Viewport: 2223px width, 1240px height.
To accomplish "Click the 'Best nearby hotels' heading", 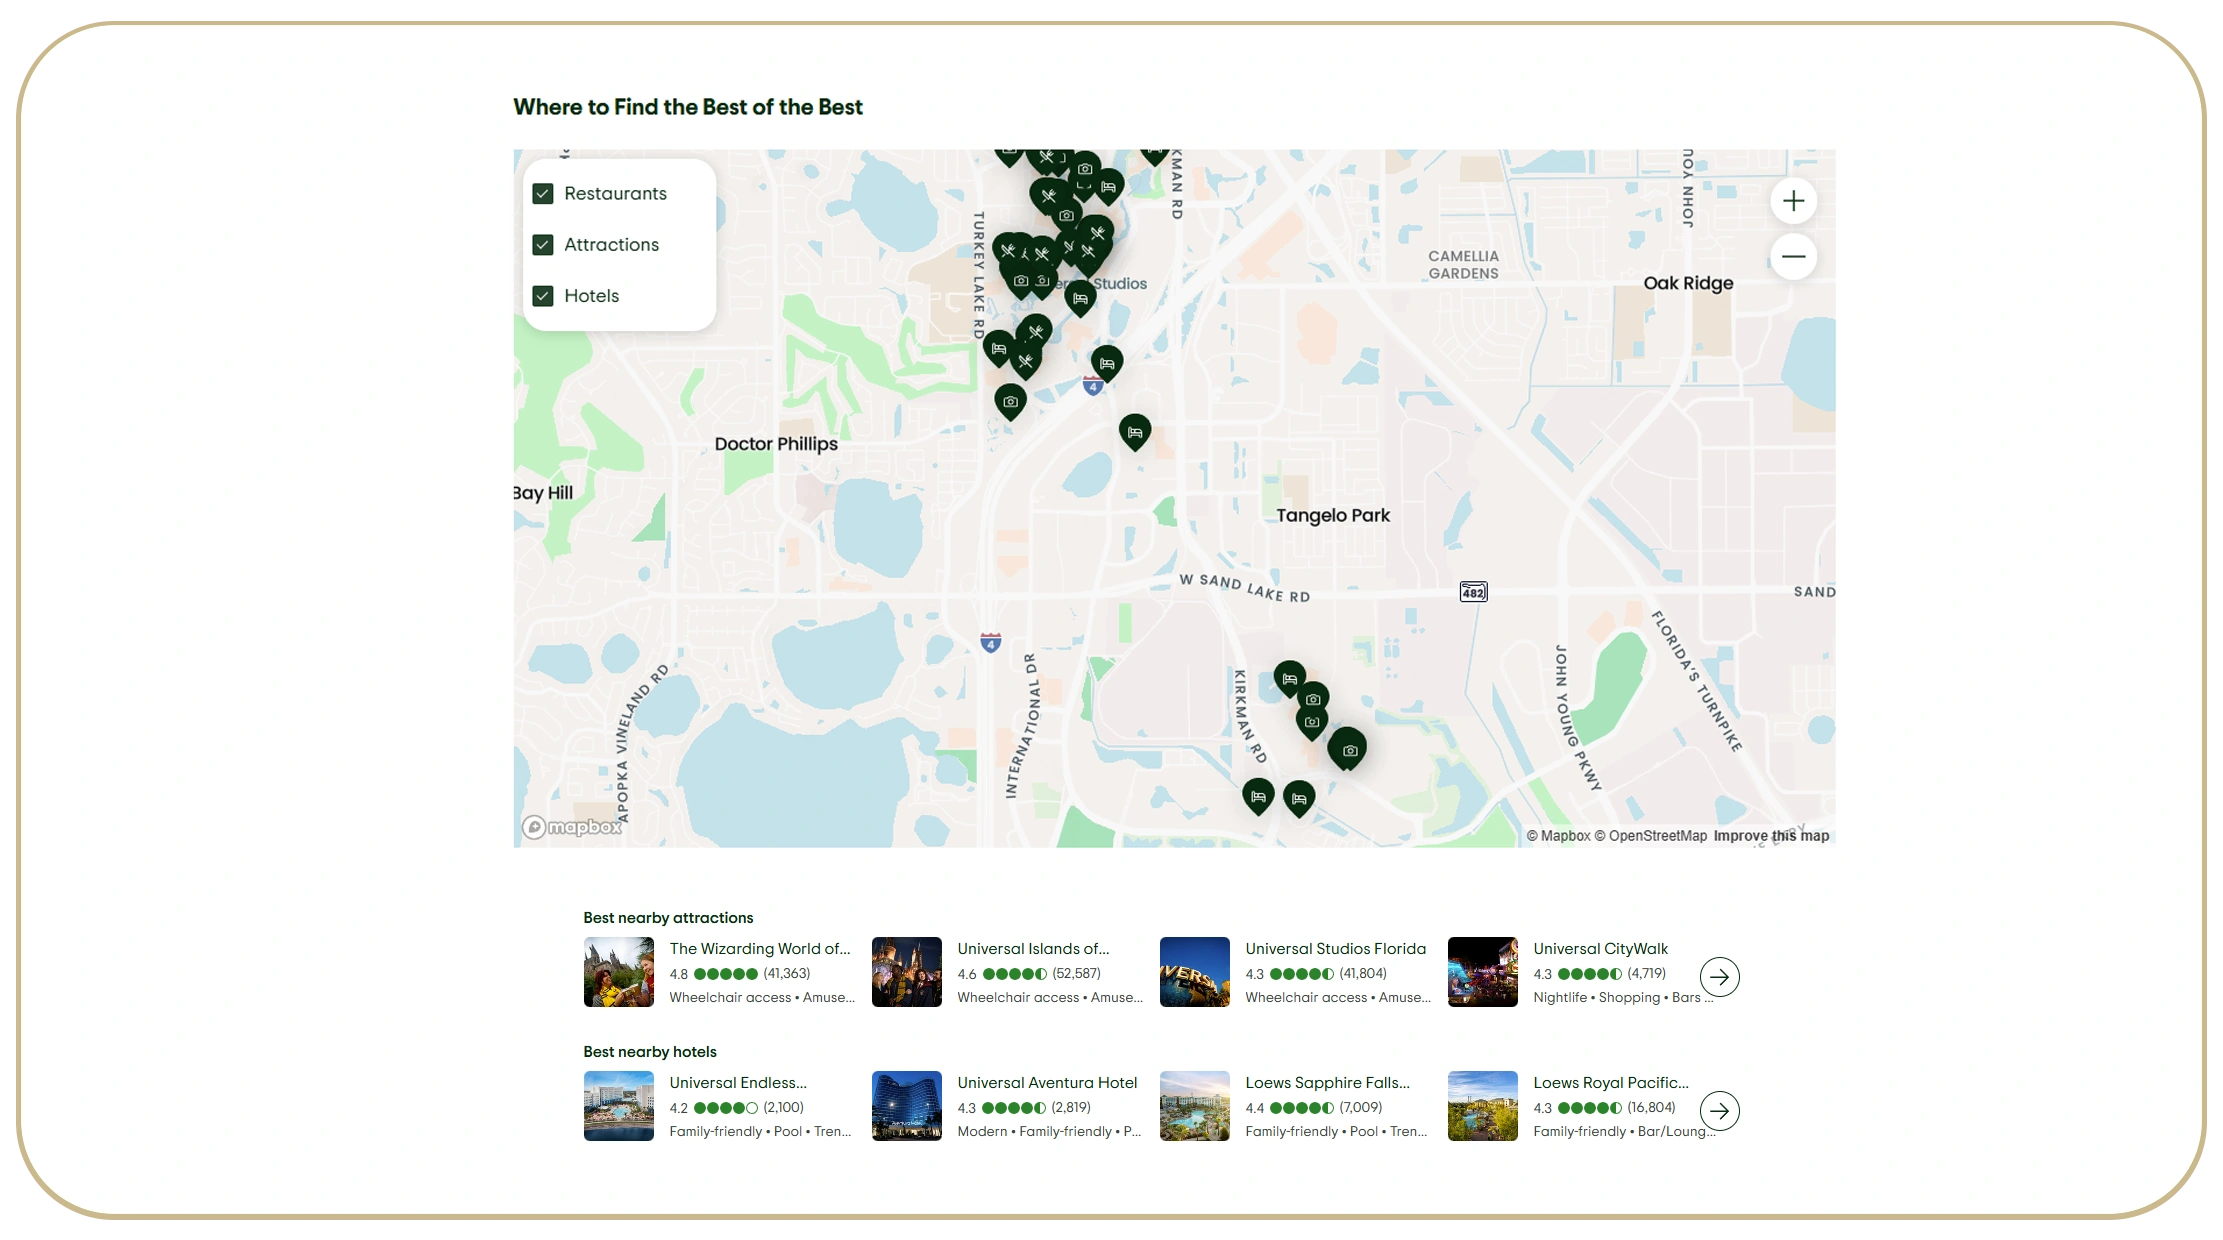I will point(650,1052).
